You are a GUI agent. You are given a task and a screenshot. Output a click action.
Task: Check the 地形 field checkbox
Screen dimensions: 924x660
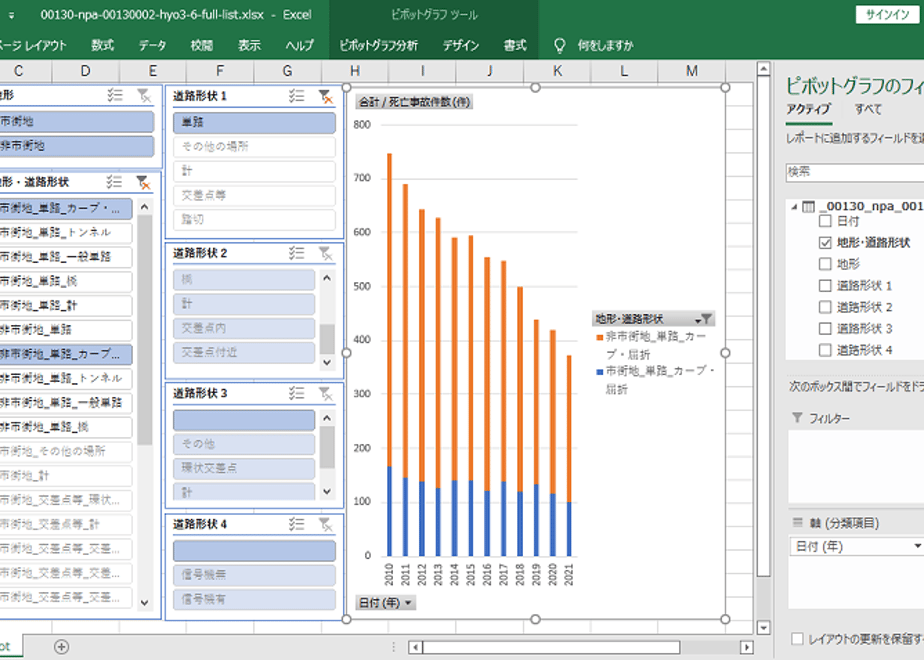(825, 263)
